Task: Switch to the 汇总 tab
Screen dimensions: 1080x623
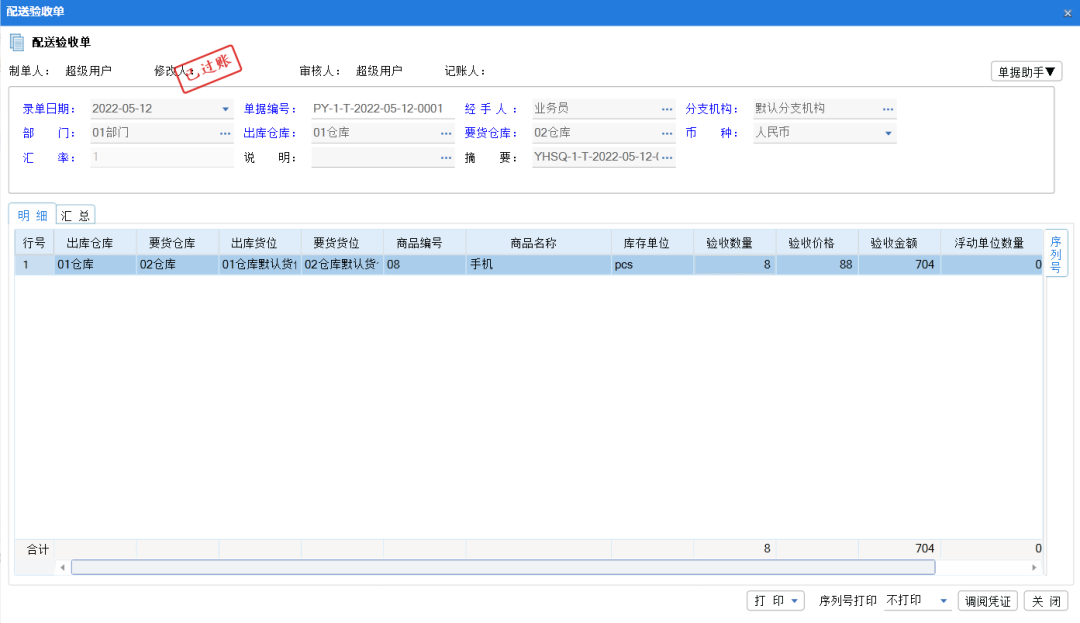Action: click(75, 214)
